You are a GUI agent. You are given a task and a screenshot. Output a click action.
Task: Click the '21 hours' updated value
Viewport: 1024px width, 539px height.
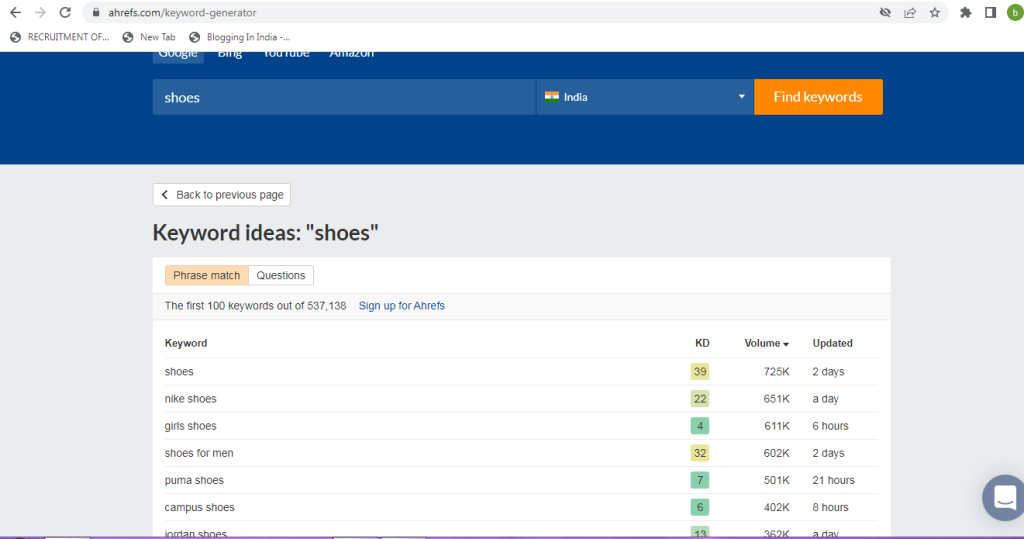pyautogui.click(x=833, y=480)
